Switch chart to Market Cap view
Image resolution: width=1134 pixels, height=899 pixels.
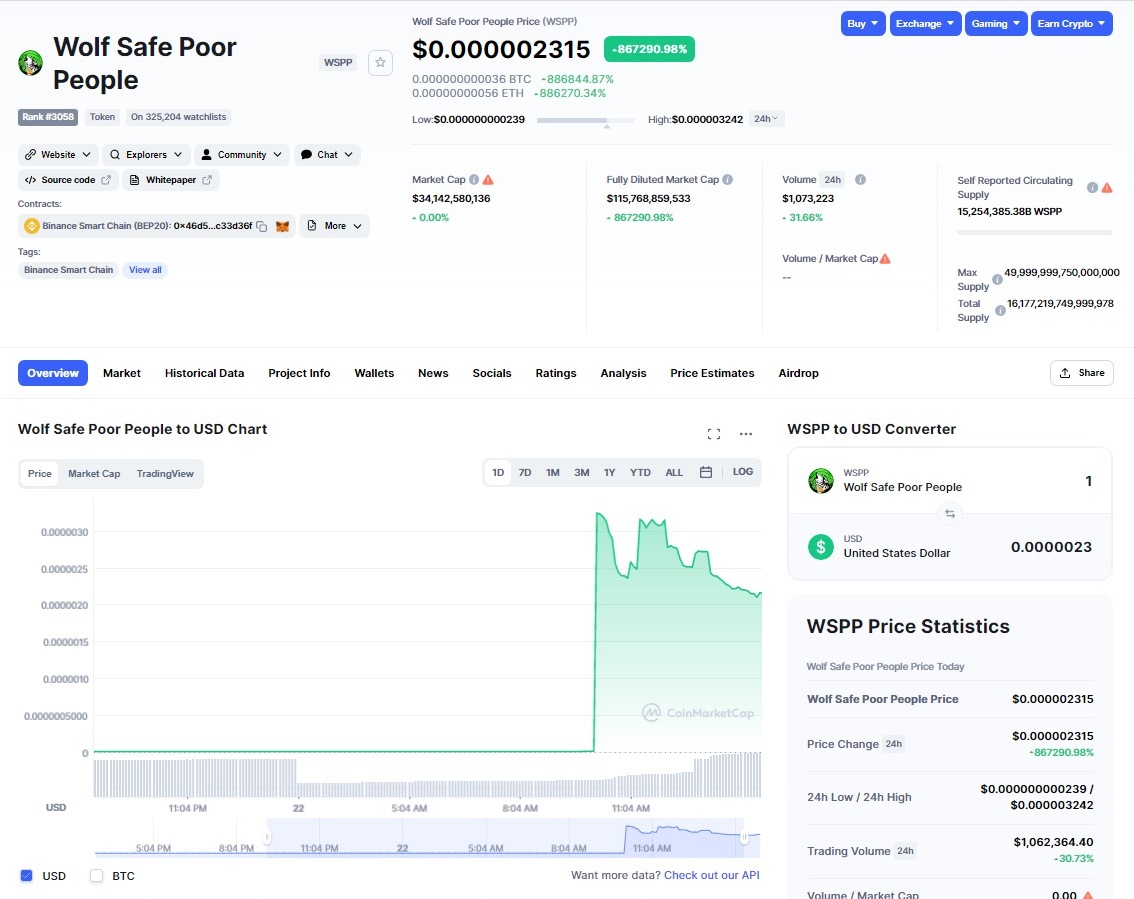pos(94,474)
